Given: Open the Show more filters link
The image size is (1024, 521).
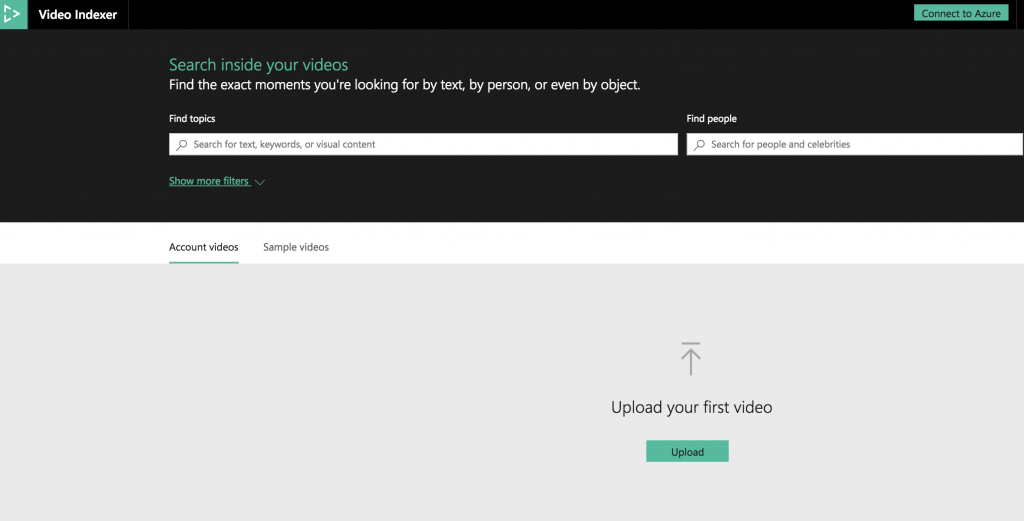Looking at the screenshot, I should 209,181.
